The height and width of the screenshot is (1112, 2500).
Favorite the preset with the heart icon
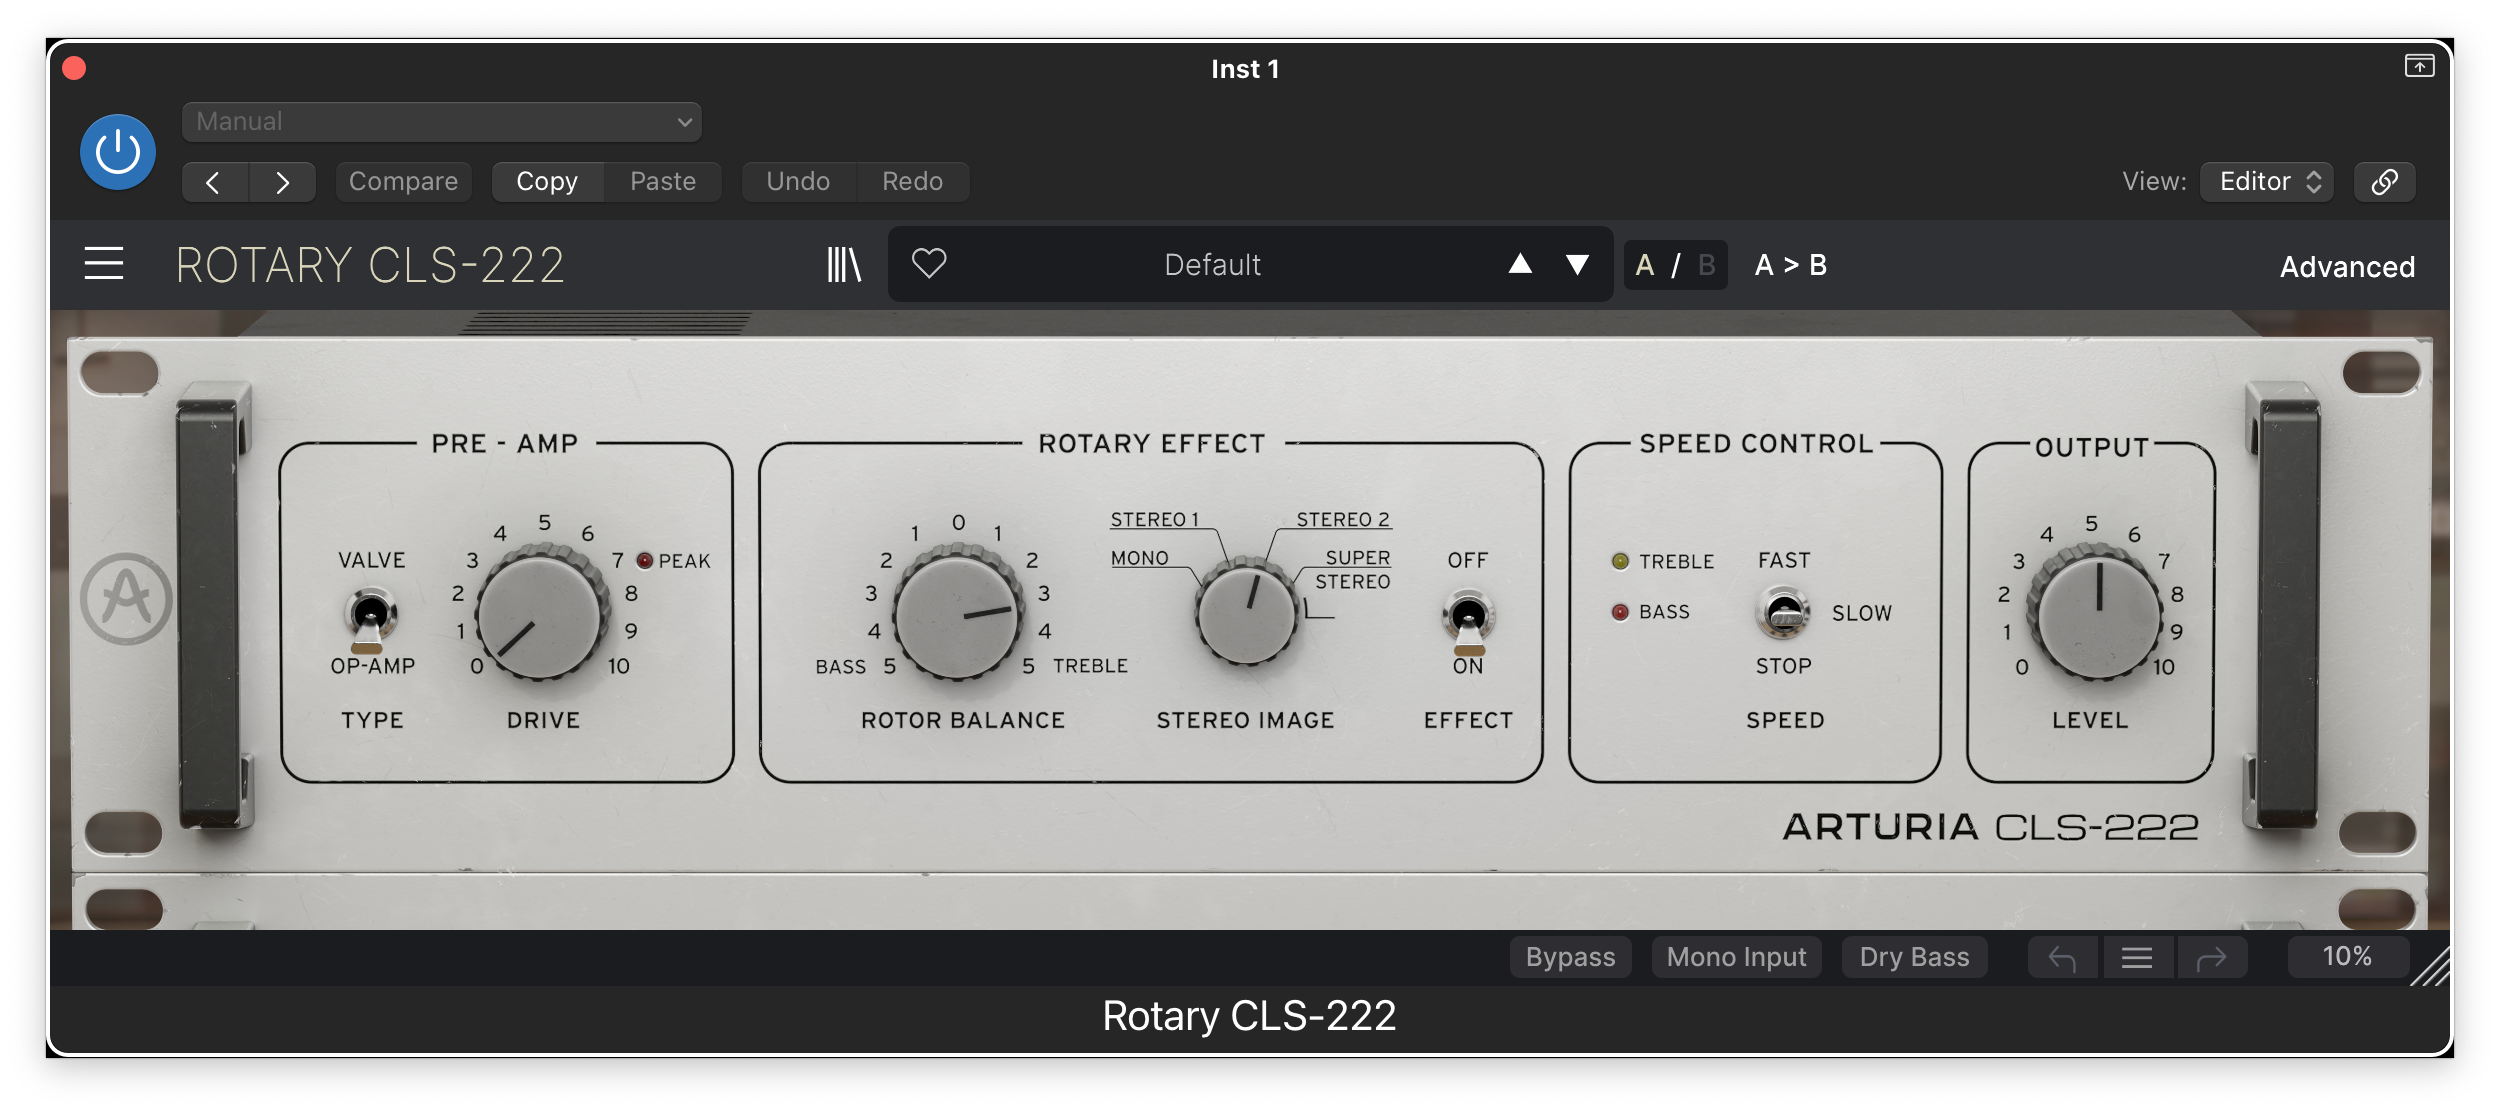(x=929, y=264)
